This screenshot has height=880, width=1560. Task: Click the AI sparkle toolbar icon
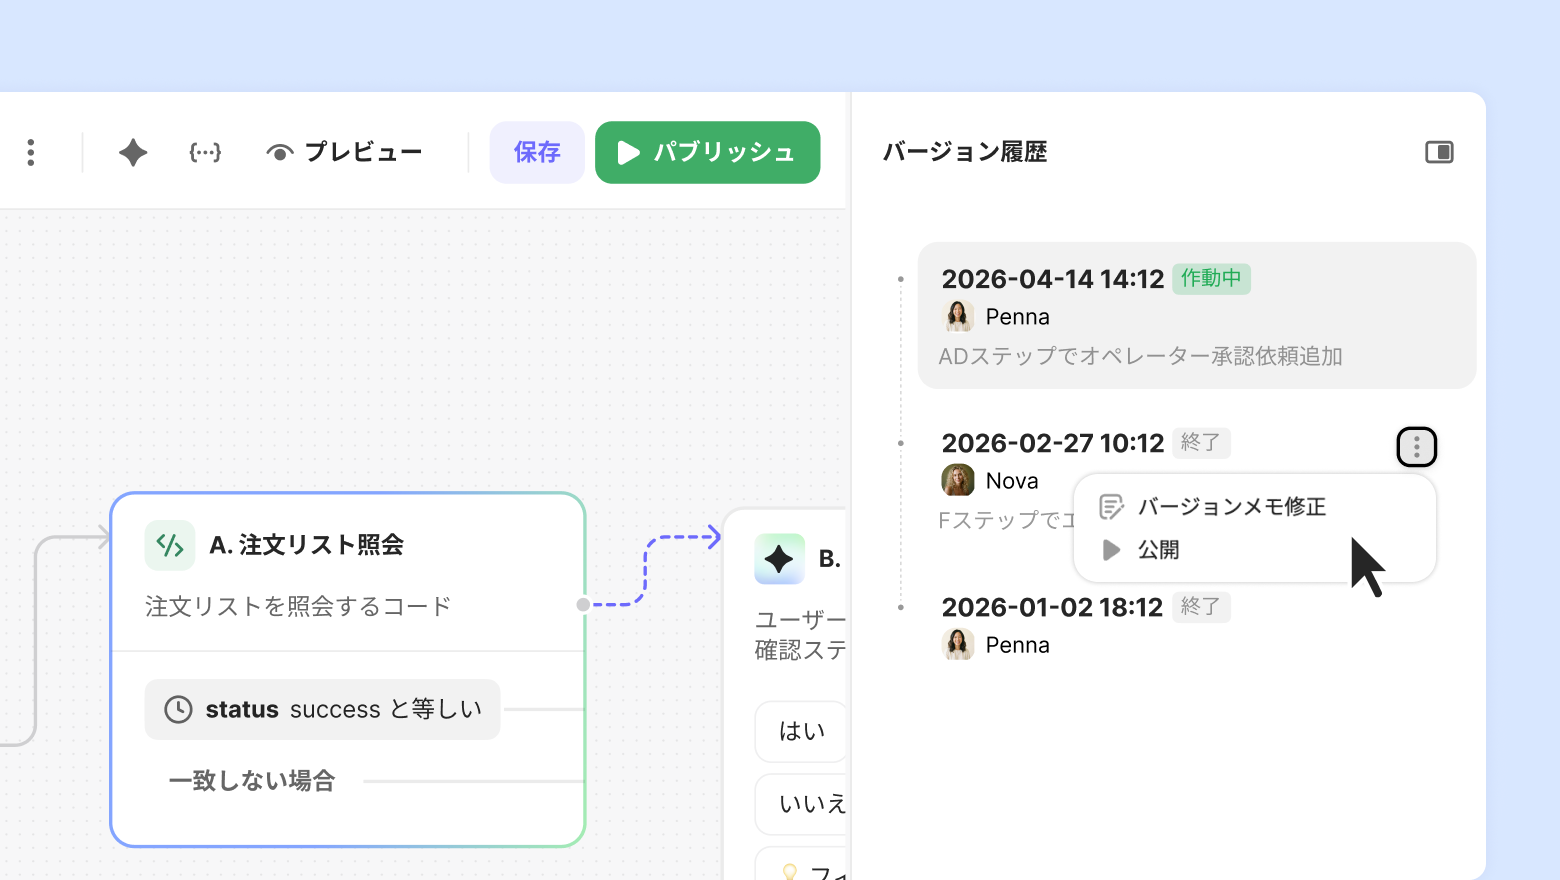coord(133,152)
